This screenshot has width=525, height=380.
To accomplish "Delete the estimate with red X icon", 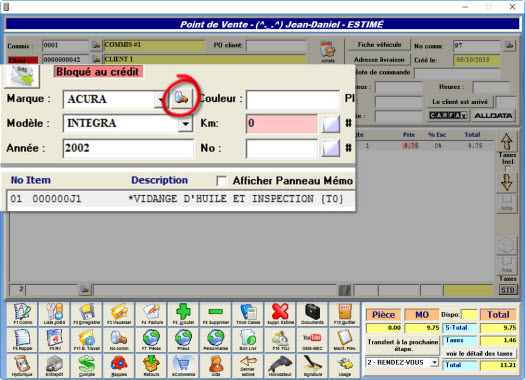I will [280, 314].
